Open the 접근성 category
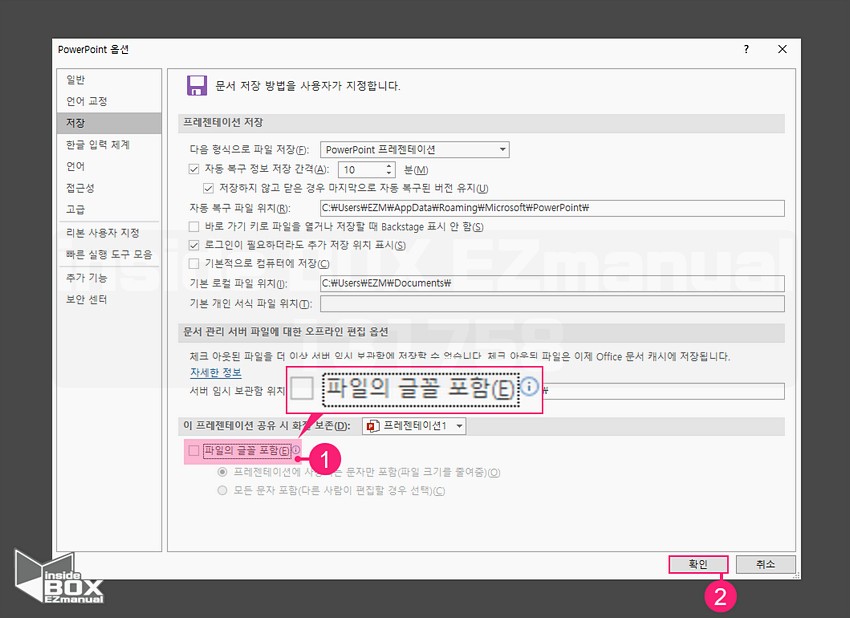The image size is (850, 618). click(x=109, y=188)
